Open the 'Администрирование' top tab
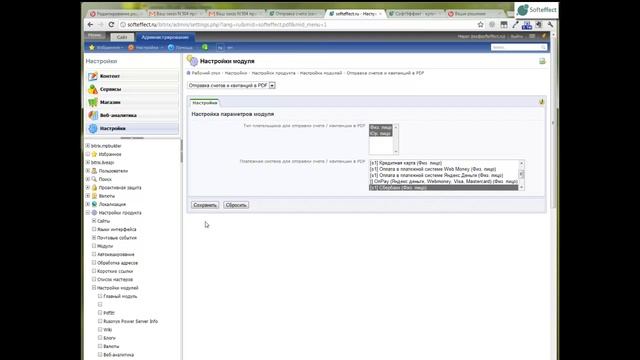This screenshot has height=360, width=640. [165, 37]
